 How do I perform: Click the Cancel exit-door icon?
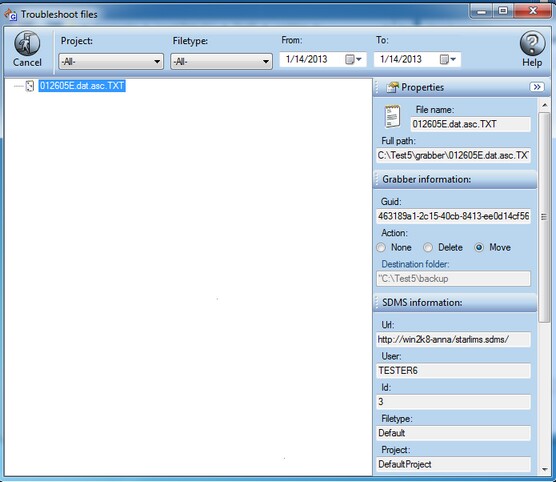point(27,43)
